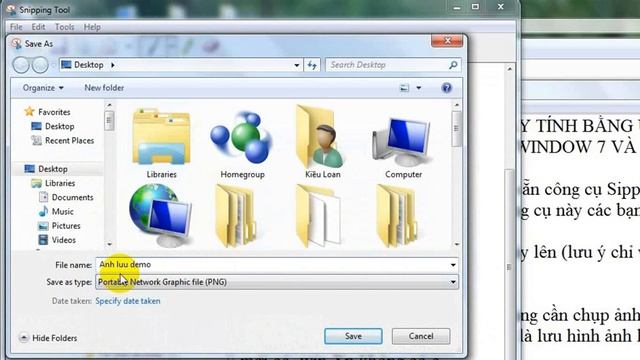Select the folder icon below Computer
The width and height of the screenshot is (640, 360).
[397, 216]
